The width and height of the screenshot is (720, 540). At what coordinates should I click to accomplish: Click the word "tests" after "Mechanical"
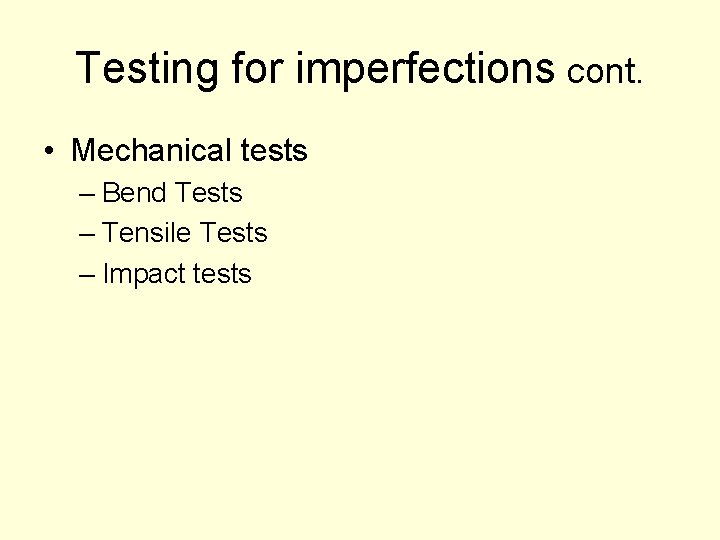(x=274, y=151)
